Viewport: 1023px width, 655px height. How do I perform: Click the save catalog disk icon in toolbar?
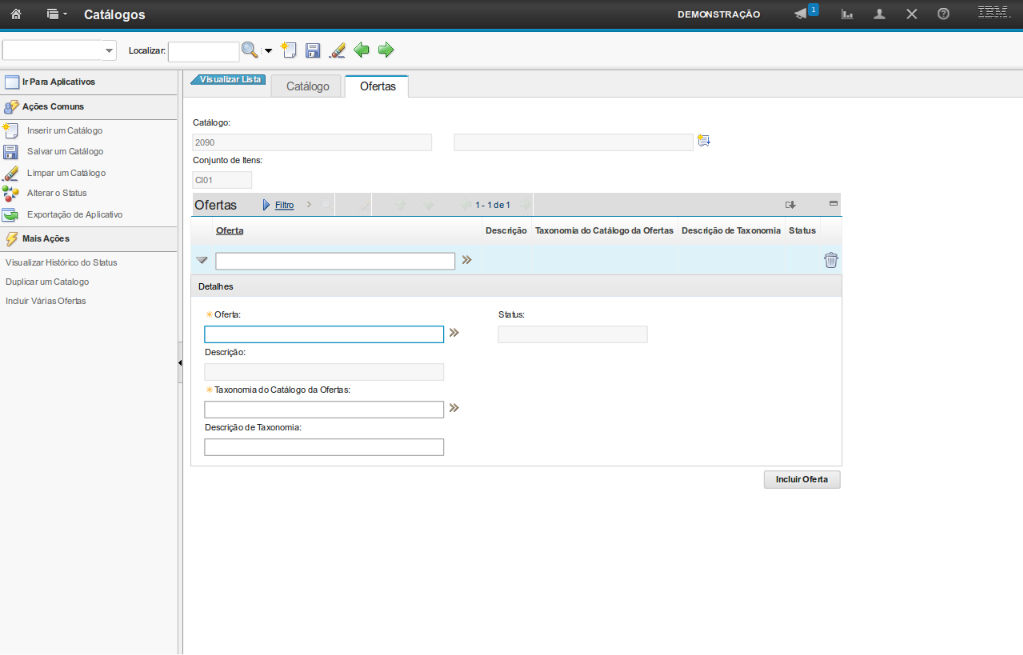[x=312, y=50]
